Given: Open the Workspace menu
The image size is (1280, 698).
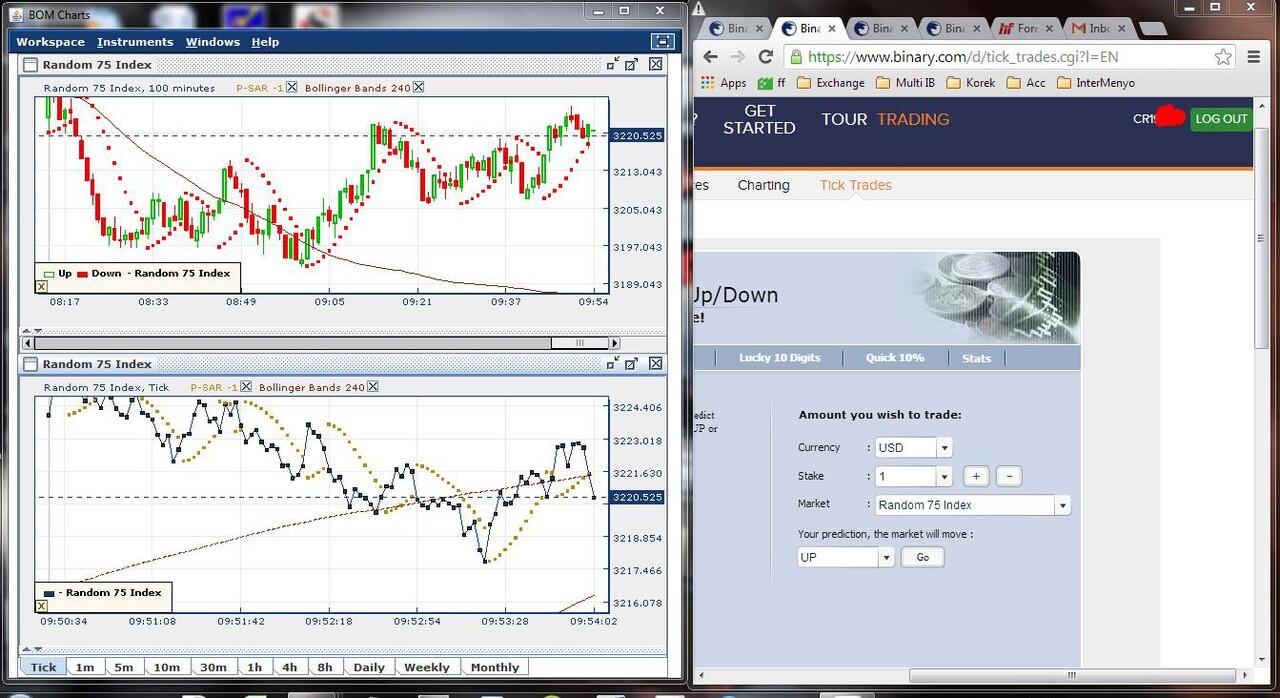Looking at the screenshot, I should pos(50,42).
